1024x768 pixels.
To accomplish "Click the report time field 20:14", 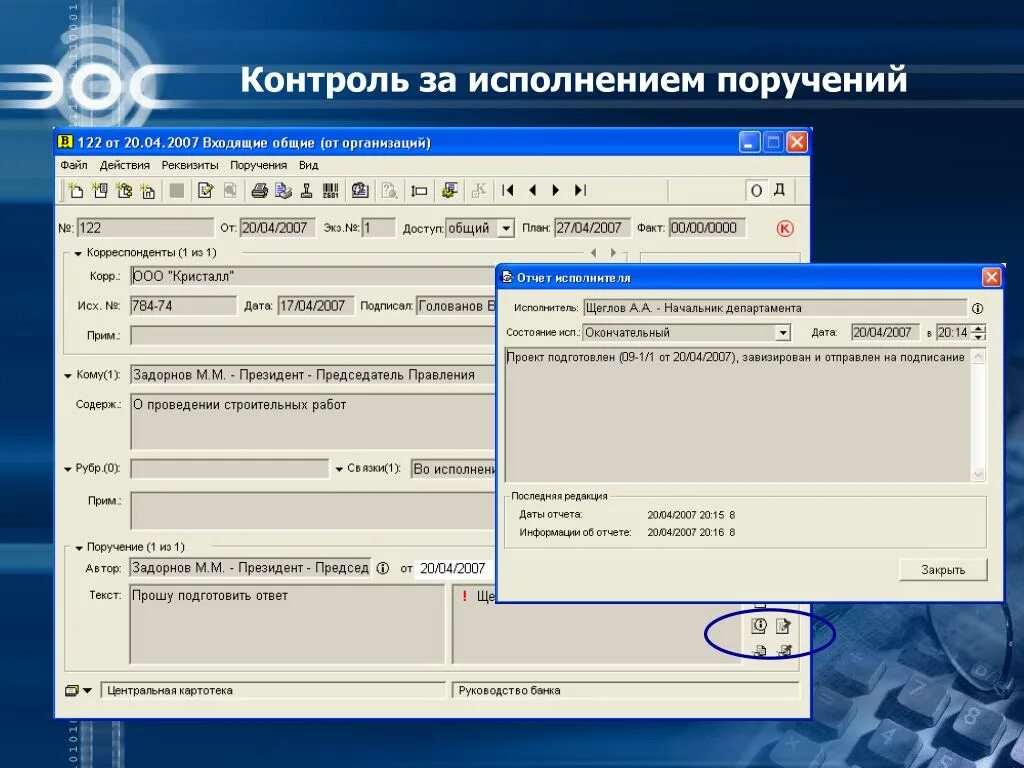I will point(953,332).
